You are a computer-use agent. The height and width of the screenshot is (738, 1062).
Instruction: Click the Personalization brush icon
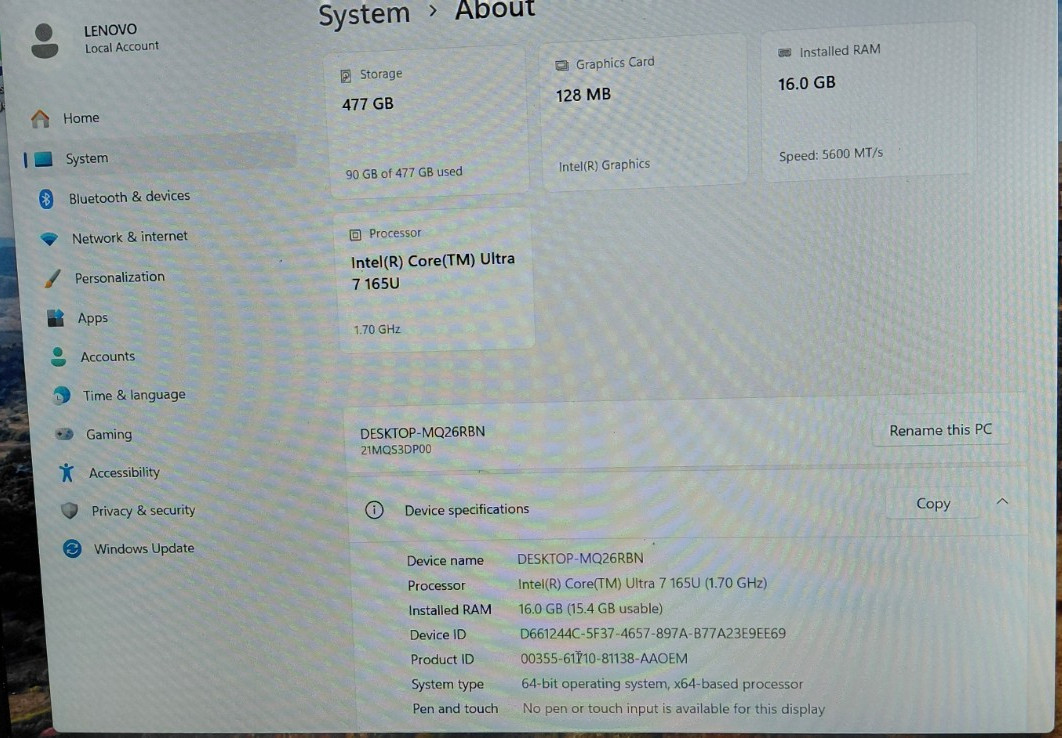pos(53,278)
